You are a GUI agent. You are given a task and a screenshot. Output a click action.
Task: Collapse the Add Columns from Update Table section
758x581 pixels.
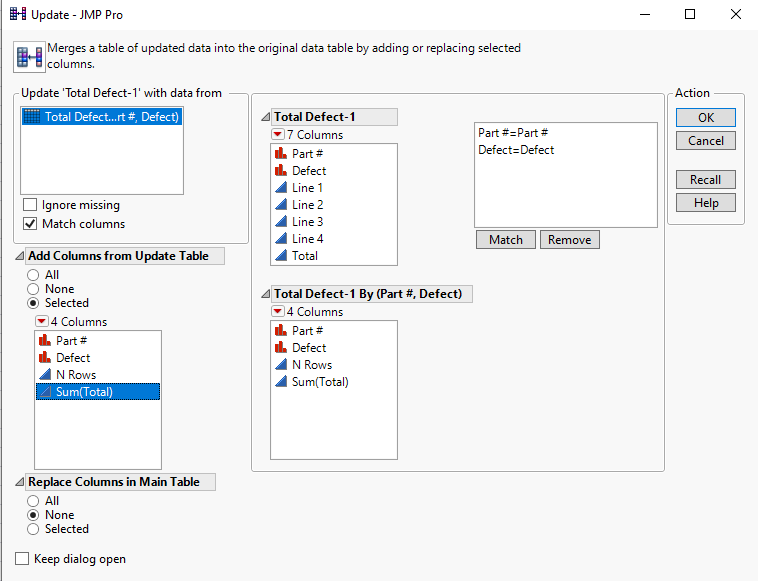pyautogui.click(x=20, y=256)
